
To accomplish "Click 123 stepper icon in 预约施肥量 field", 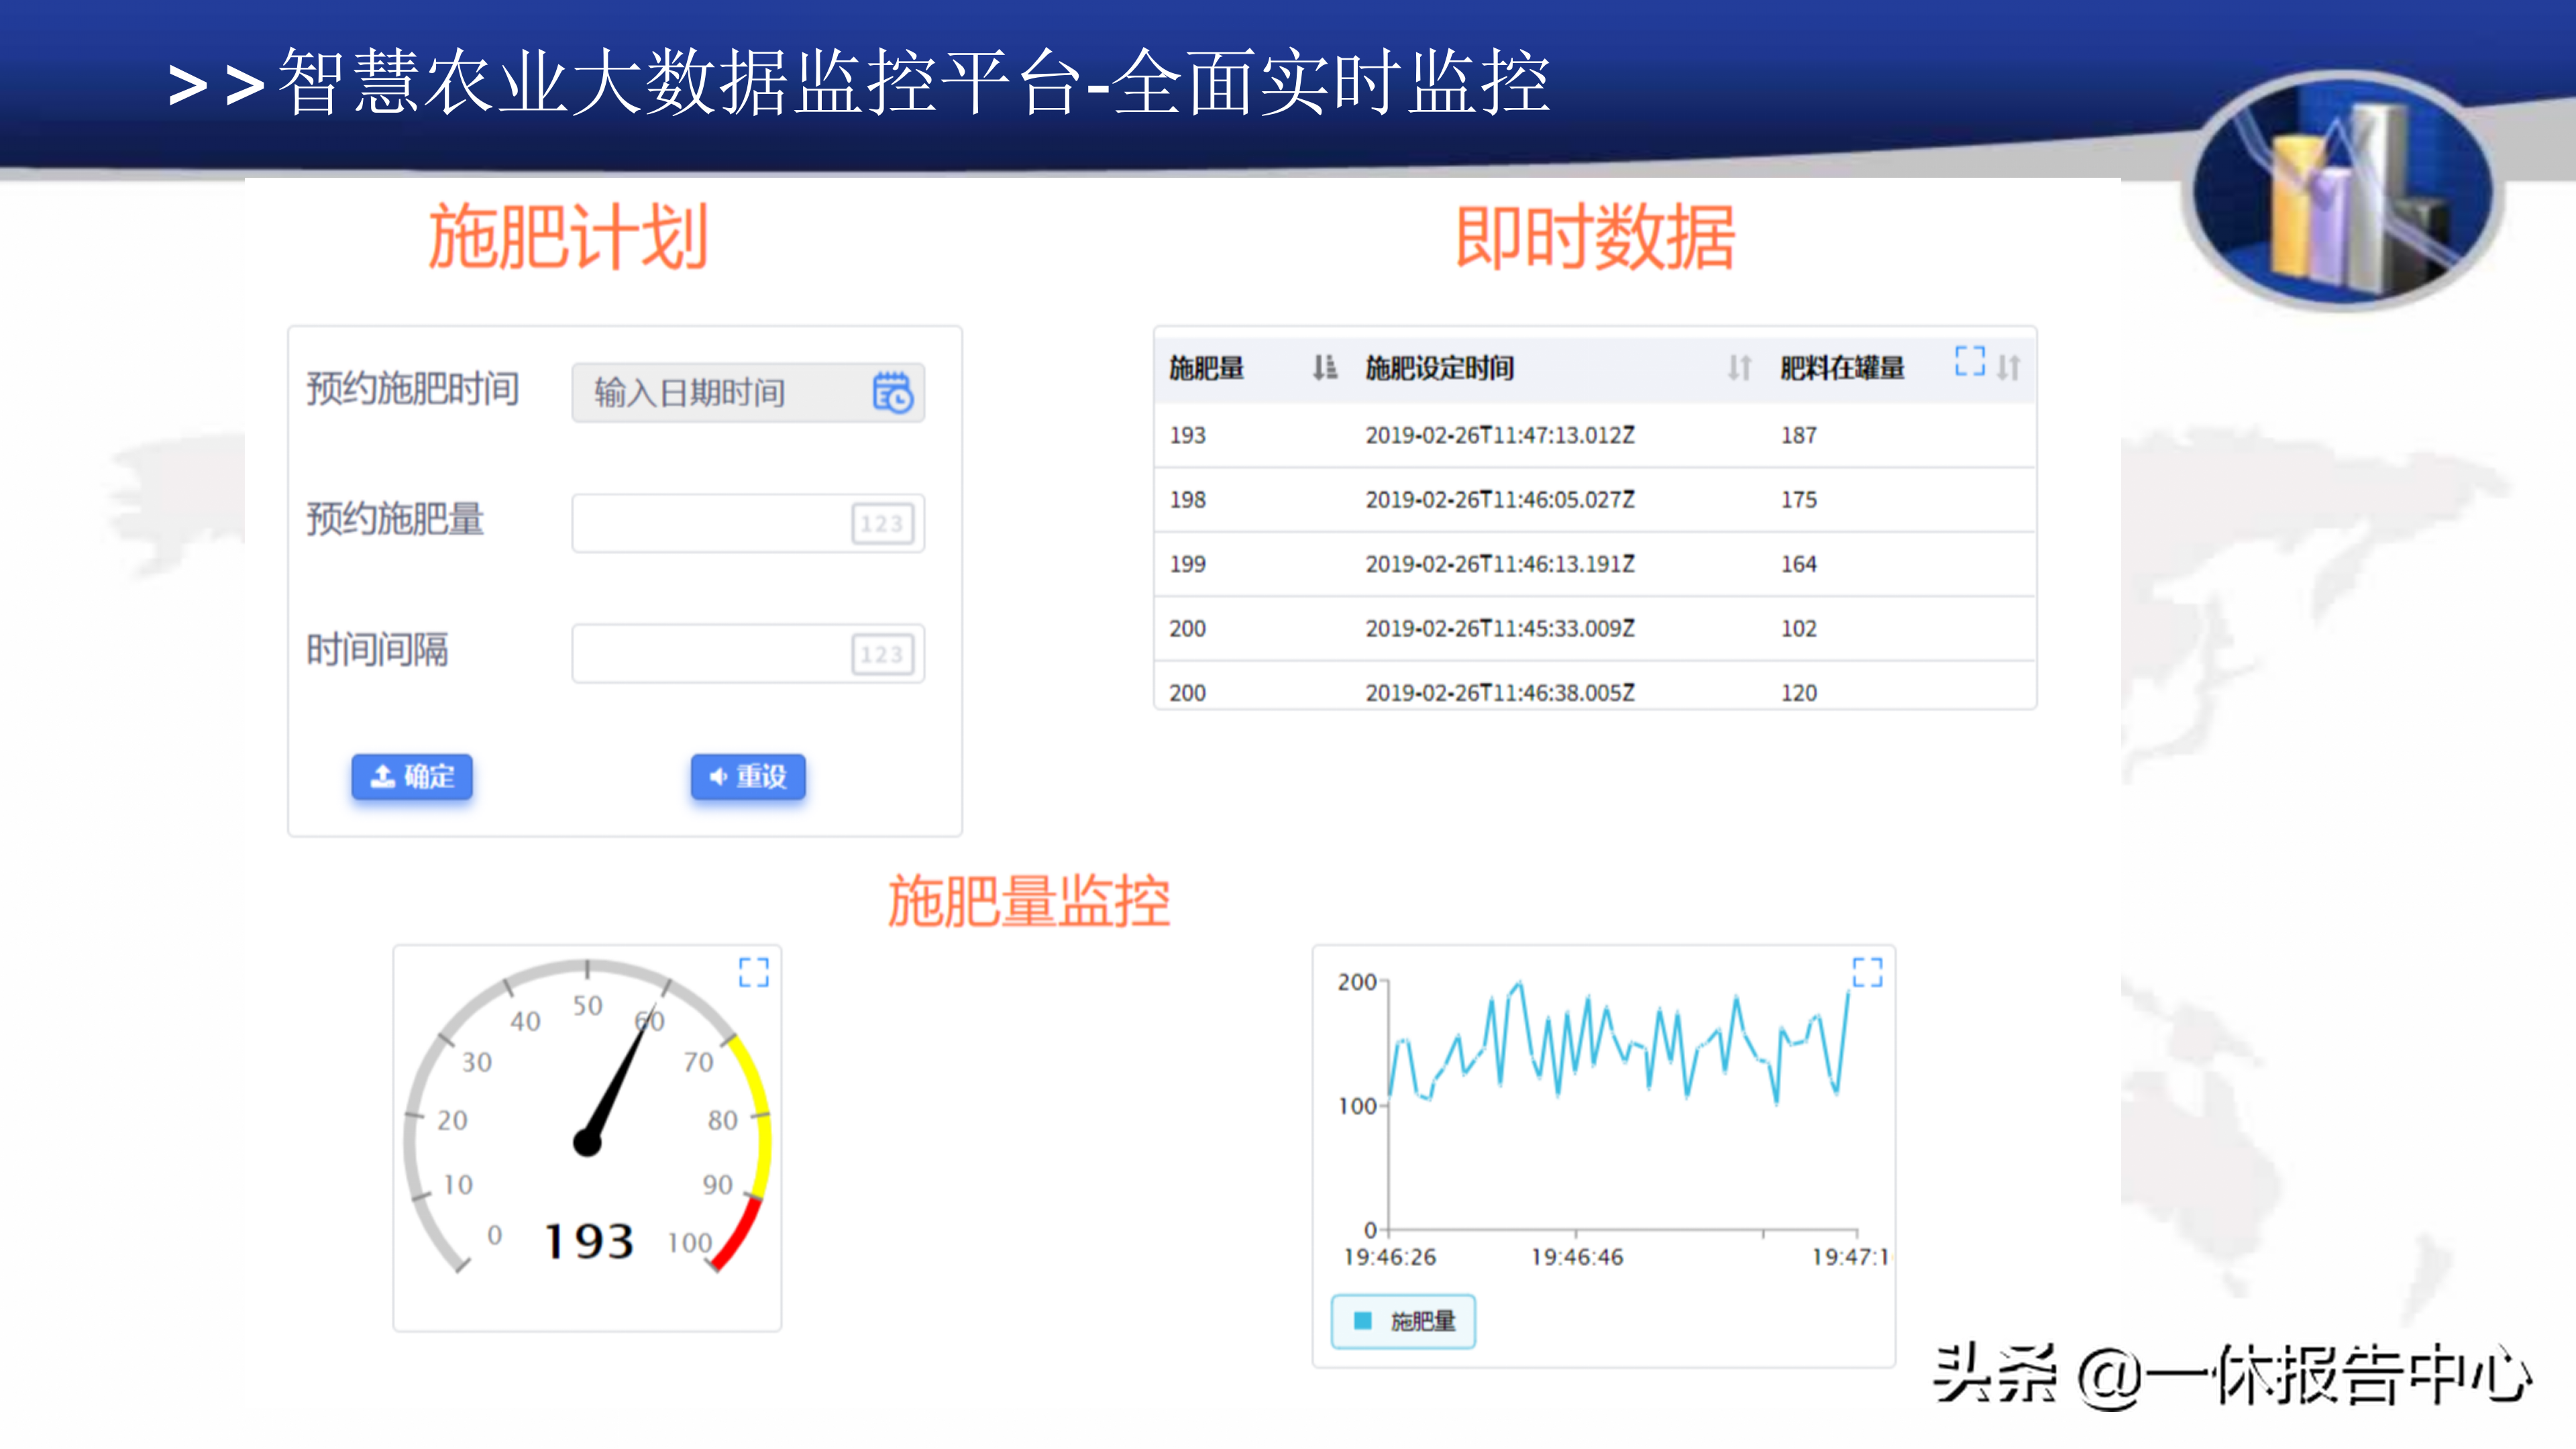I will coord(882,523).
